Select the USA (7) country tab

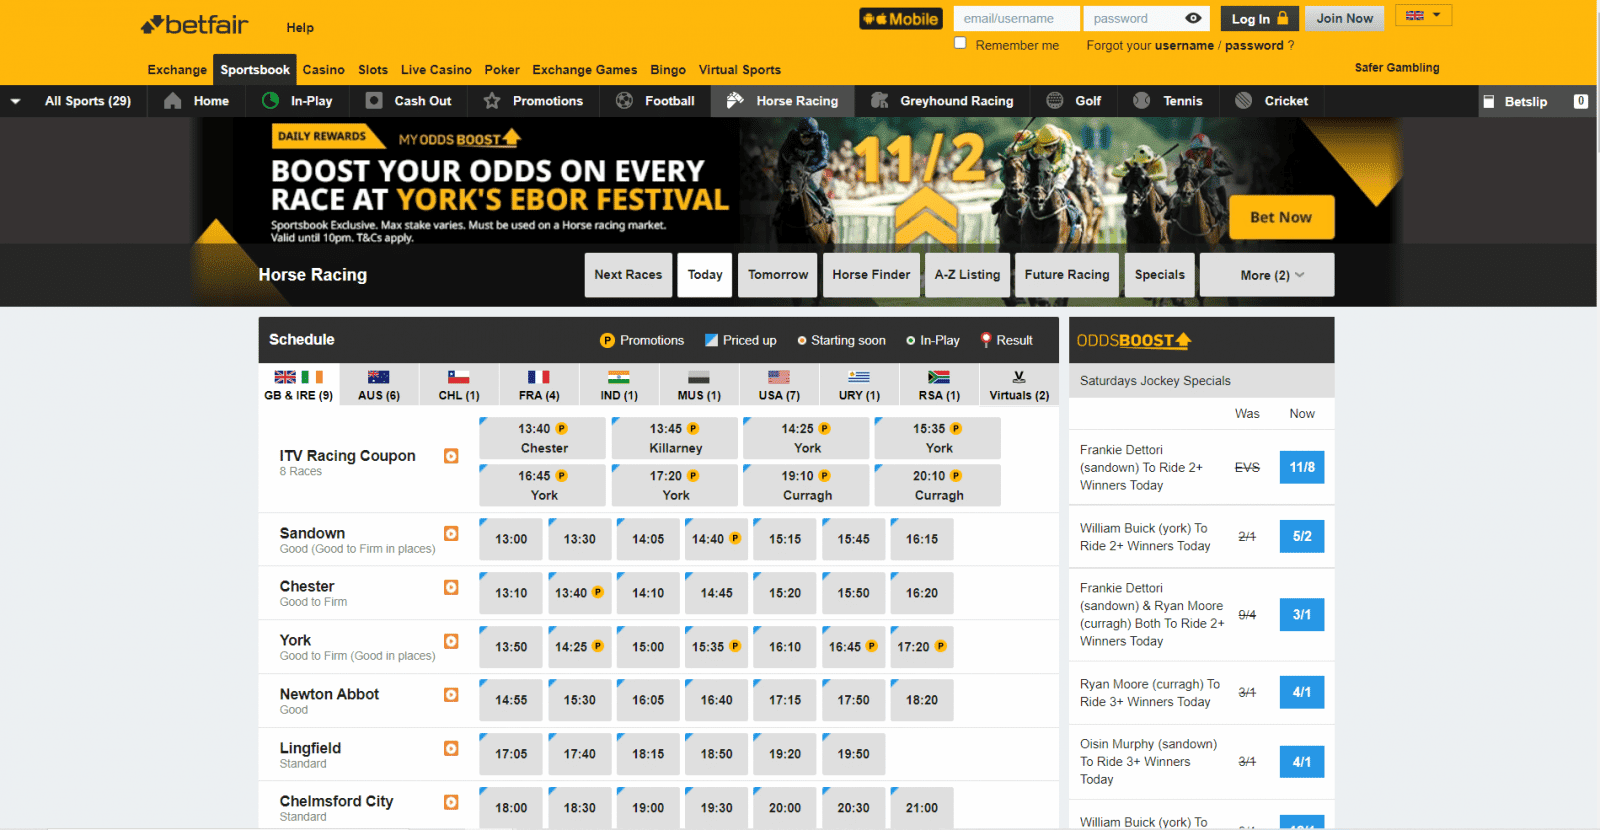tap(779, 385)
